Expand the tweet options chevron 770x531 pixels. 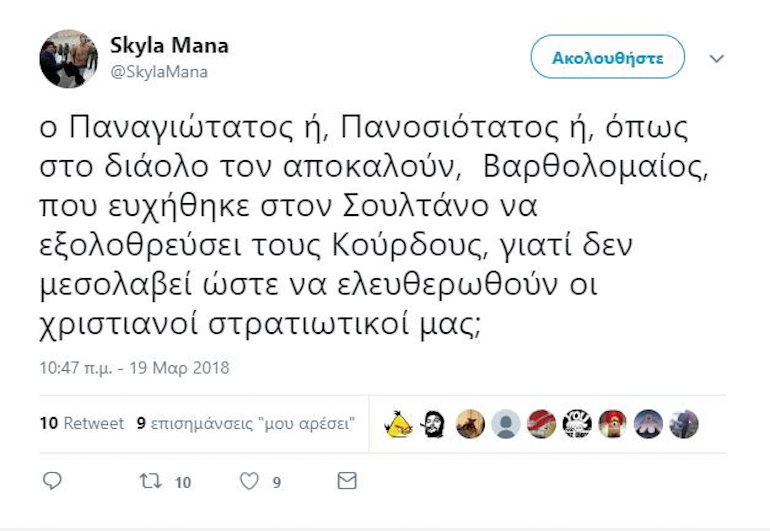click(x=717, y=58)
